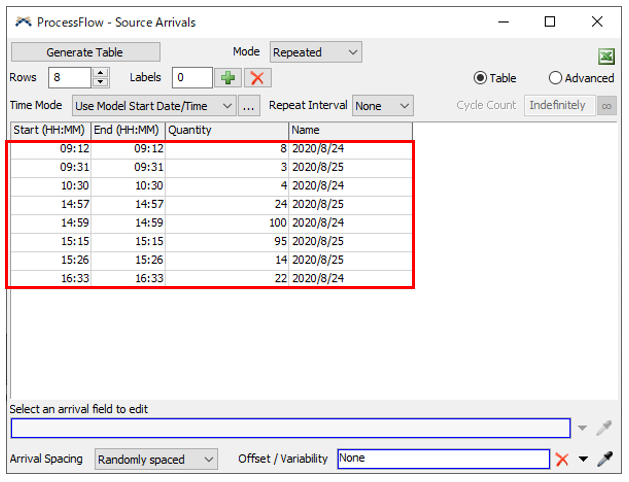The height and width of the screenshot is (482, 629).
Task: Select the Advanced radio button
Action: 555,78
